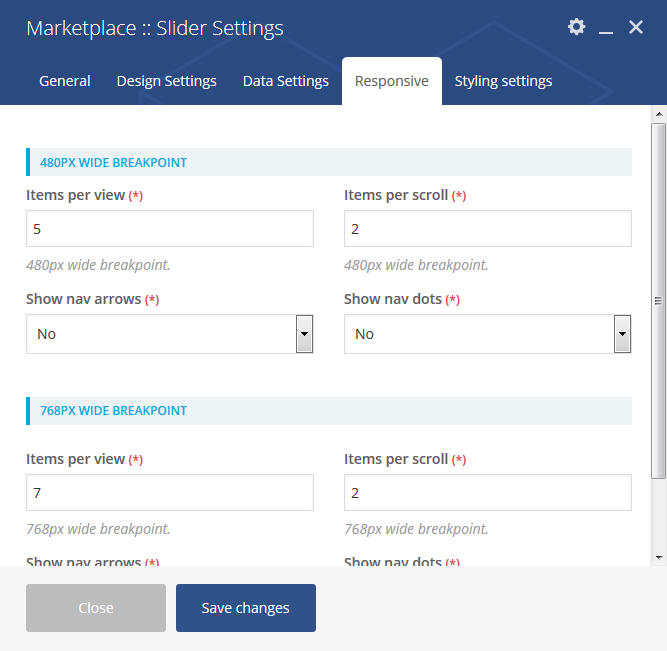
Task: Open the Design Settings tab
Action: pos(166,81)
